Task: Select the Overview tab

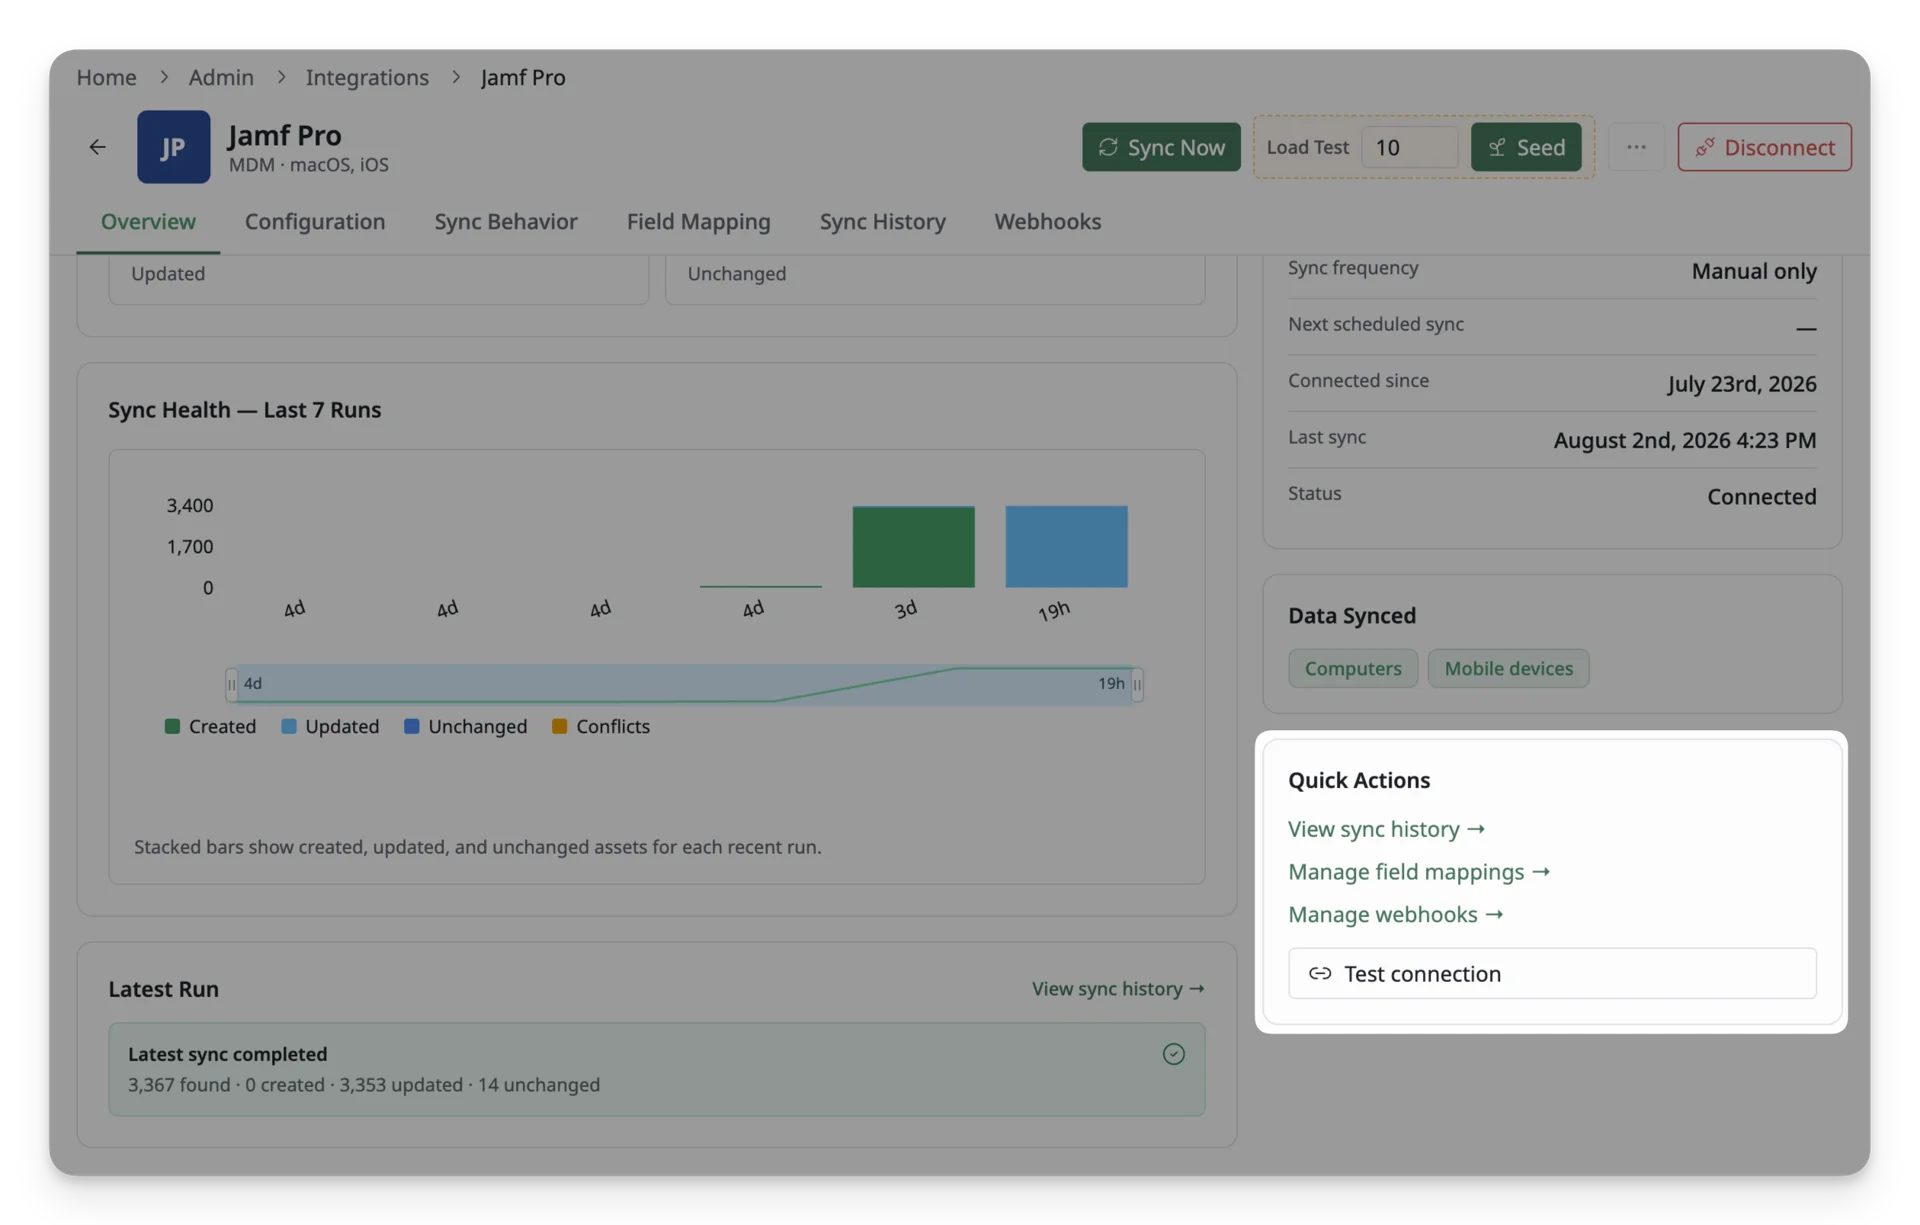Action: click(148, 221)
